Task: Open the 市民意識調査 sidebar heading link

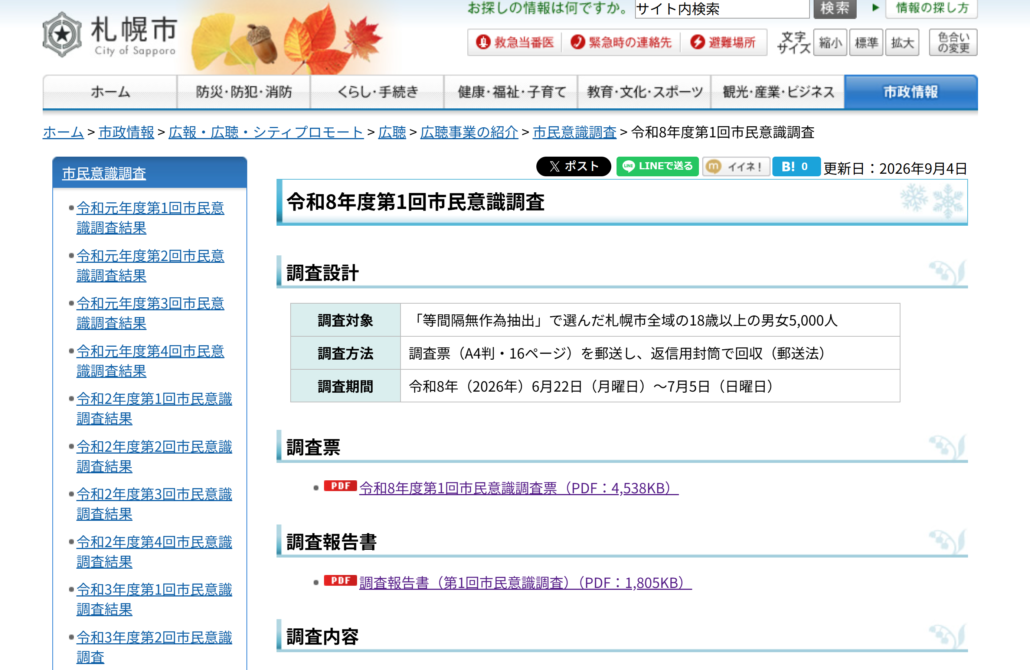Action: (x=104, y=173)
